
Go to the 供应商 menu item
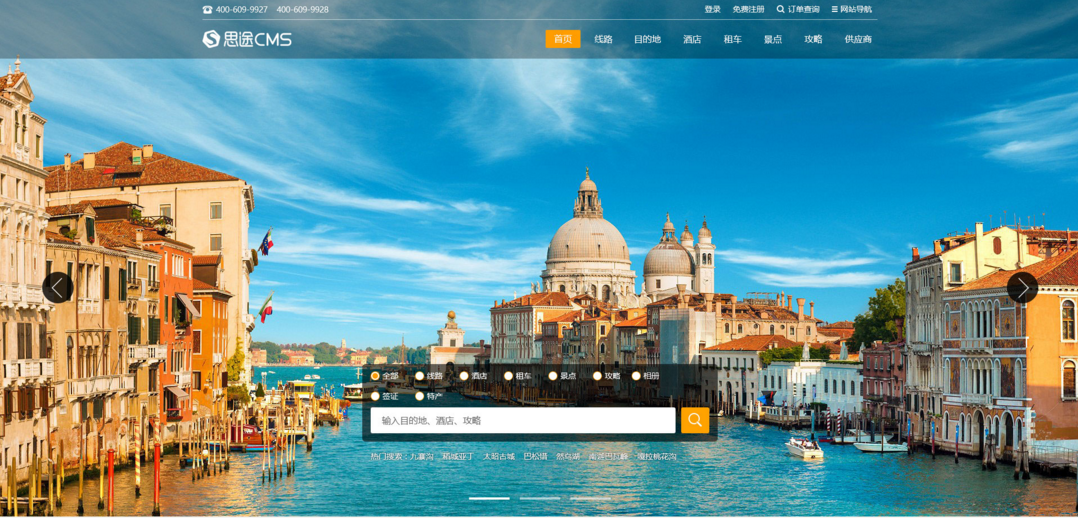(857, 39)
